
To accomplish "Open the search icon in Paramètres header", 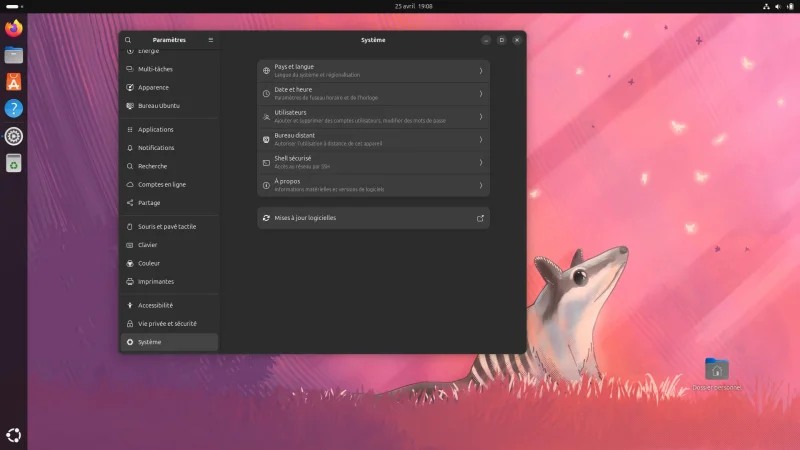I will (x=128, y=40).
